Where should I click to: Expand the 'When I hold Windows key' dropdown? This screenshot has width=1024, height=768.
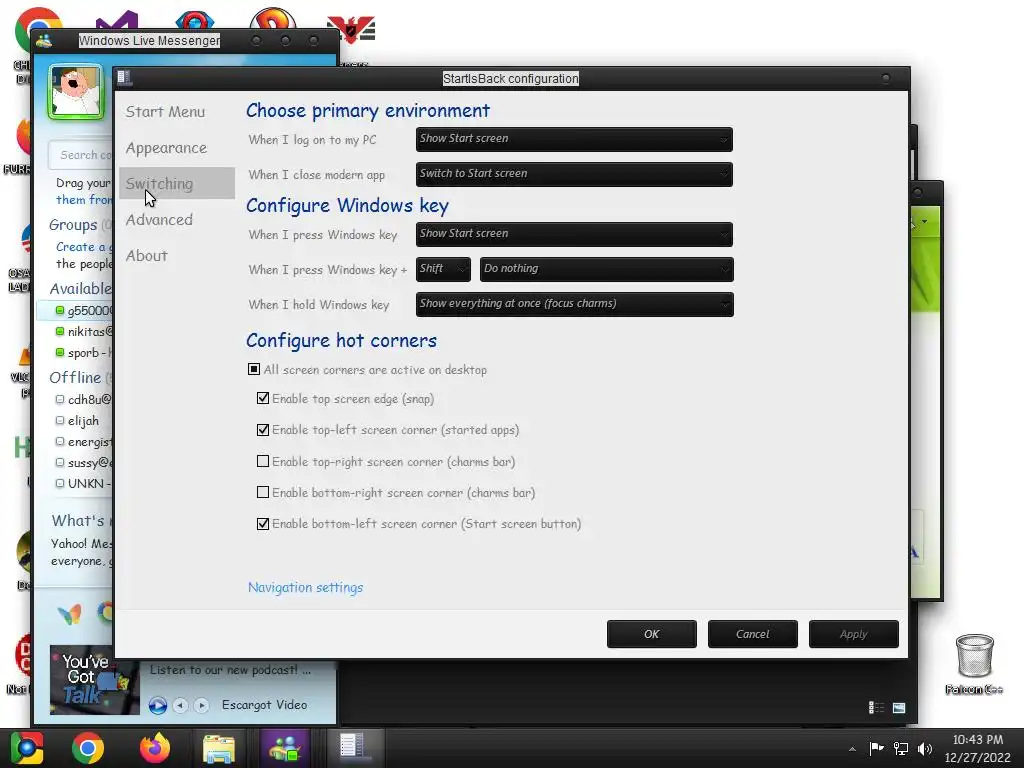[575, 304]
